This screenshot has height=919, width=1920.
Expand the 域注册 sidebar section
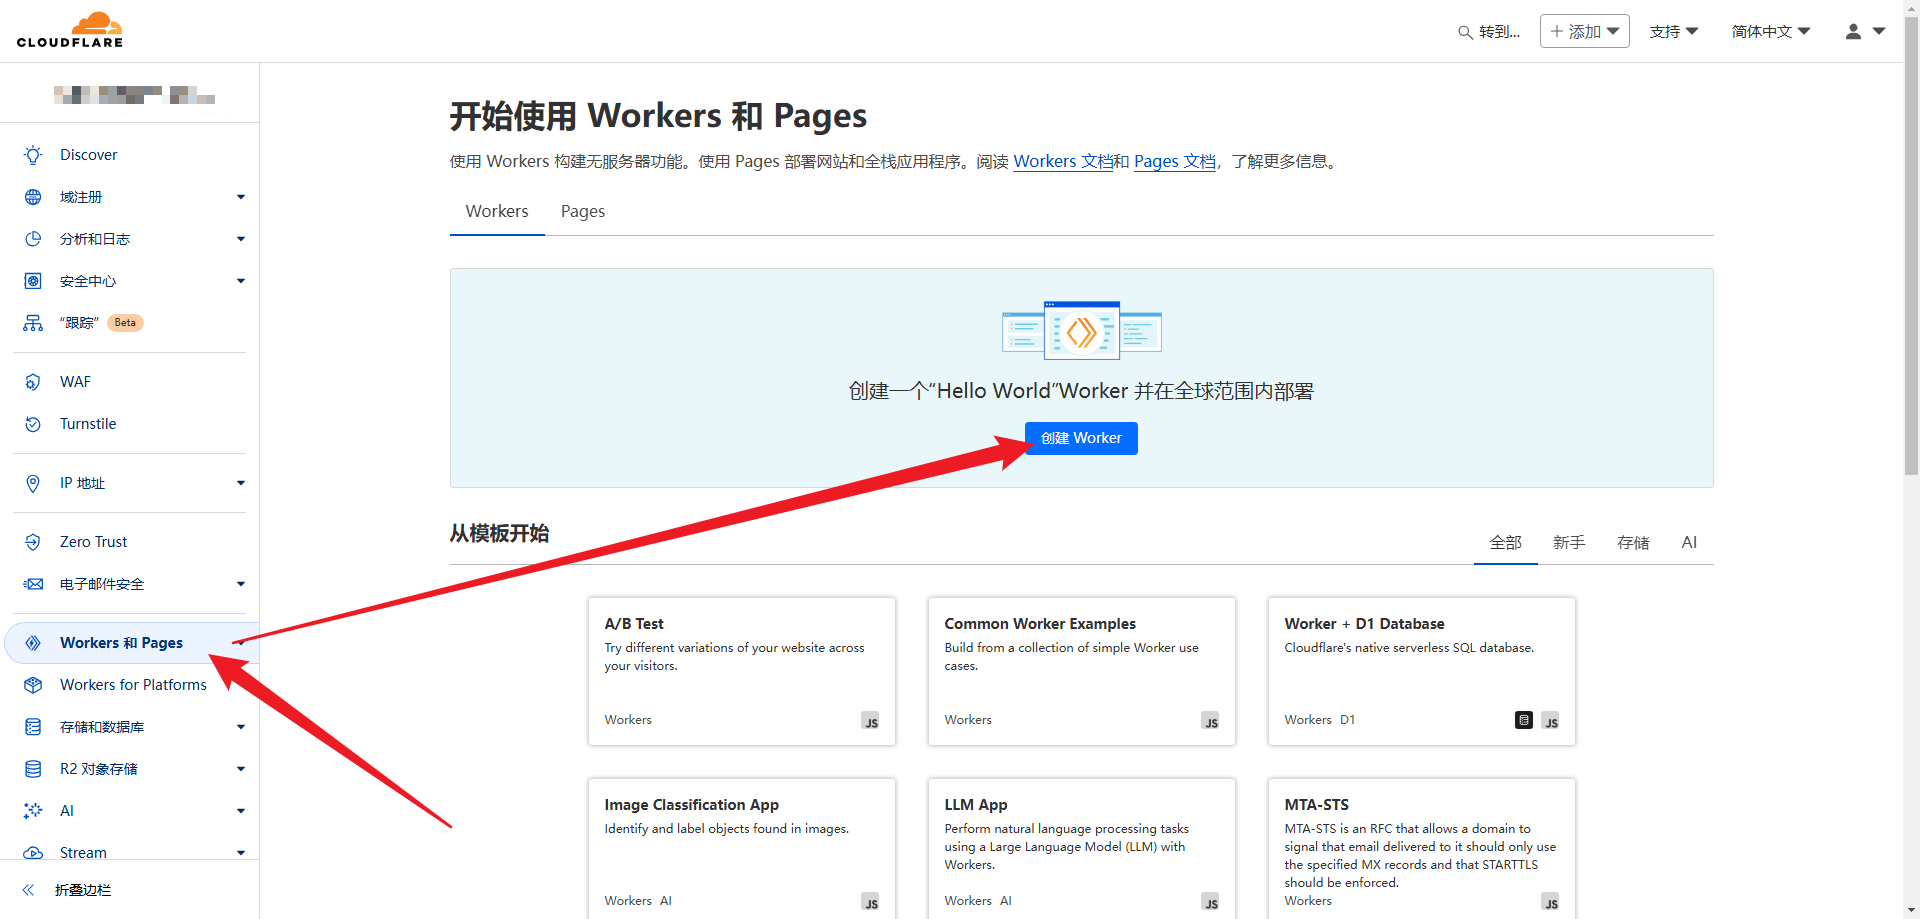click(x=241, y=197)
